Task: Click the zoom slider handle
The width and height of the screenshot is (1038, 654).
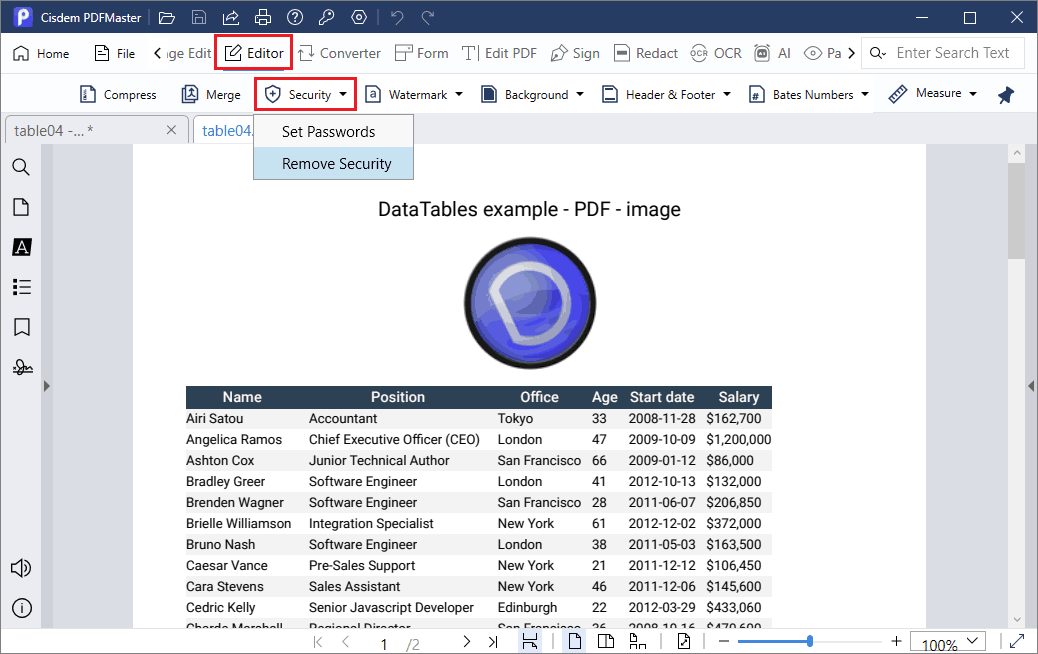Action: tap(809, 641)
